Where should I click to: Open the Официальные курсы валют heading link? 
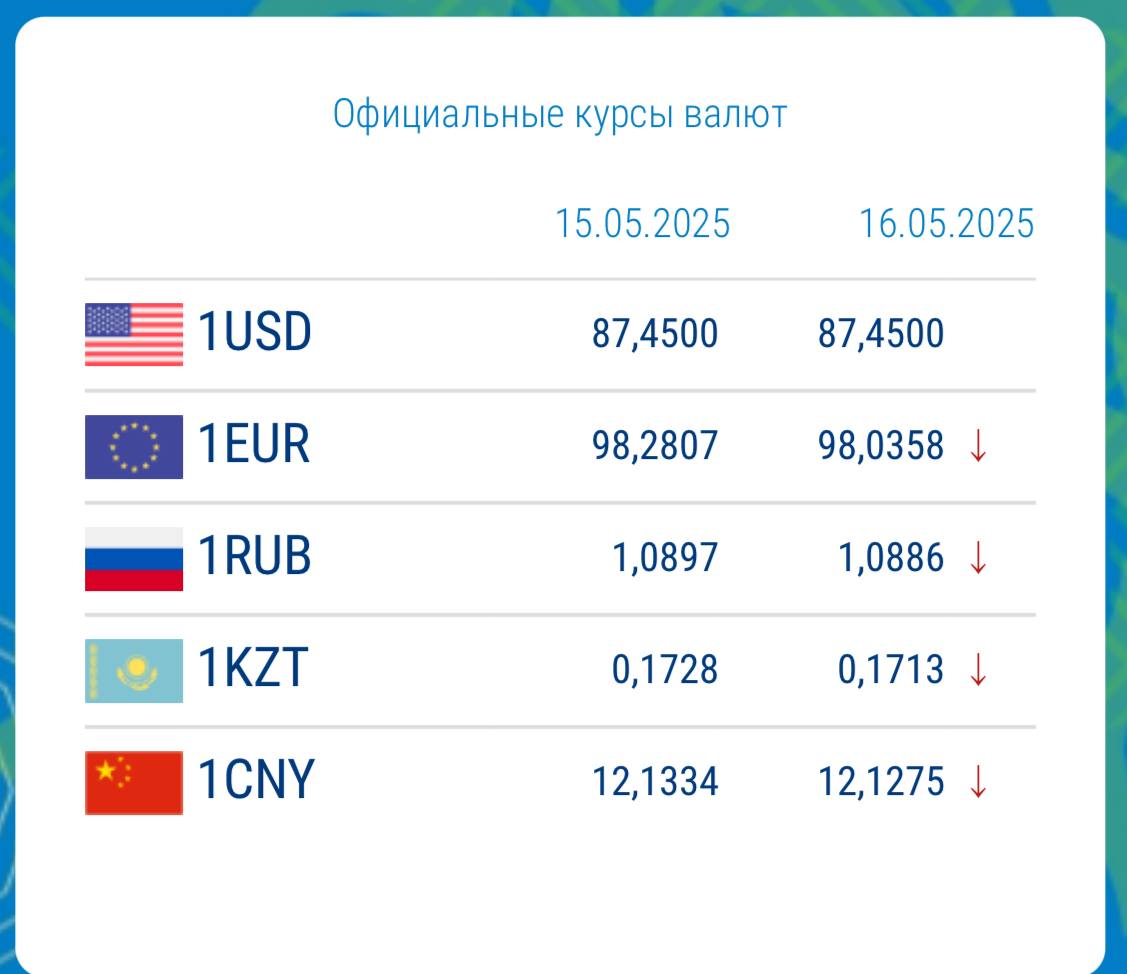click(560, 115)
